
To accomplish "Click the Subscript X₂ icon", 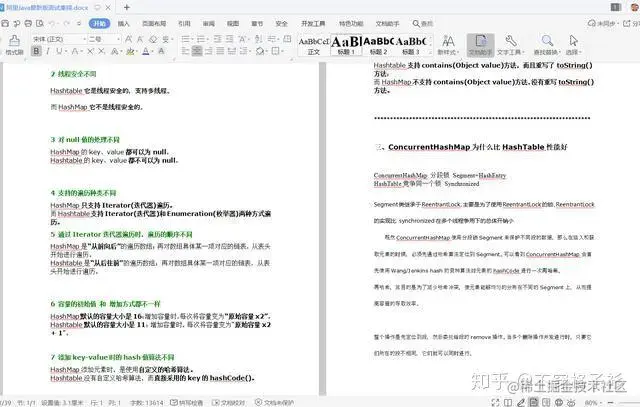I will [x=102, y=51].
